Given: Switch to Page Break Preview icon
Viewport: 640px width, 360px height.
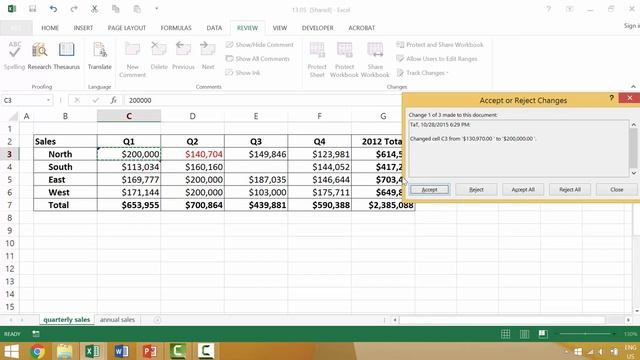Looking at the screenshot, I should 543,334.
